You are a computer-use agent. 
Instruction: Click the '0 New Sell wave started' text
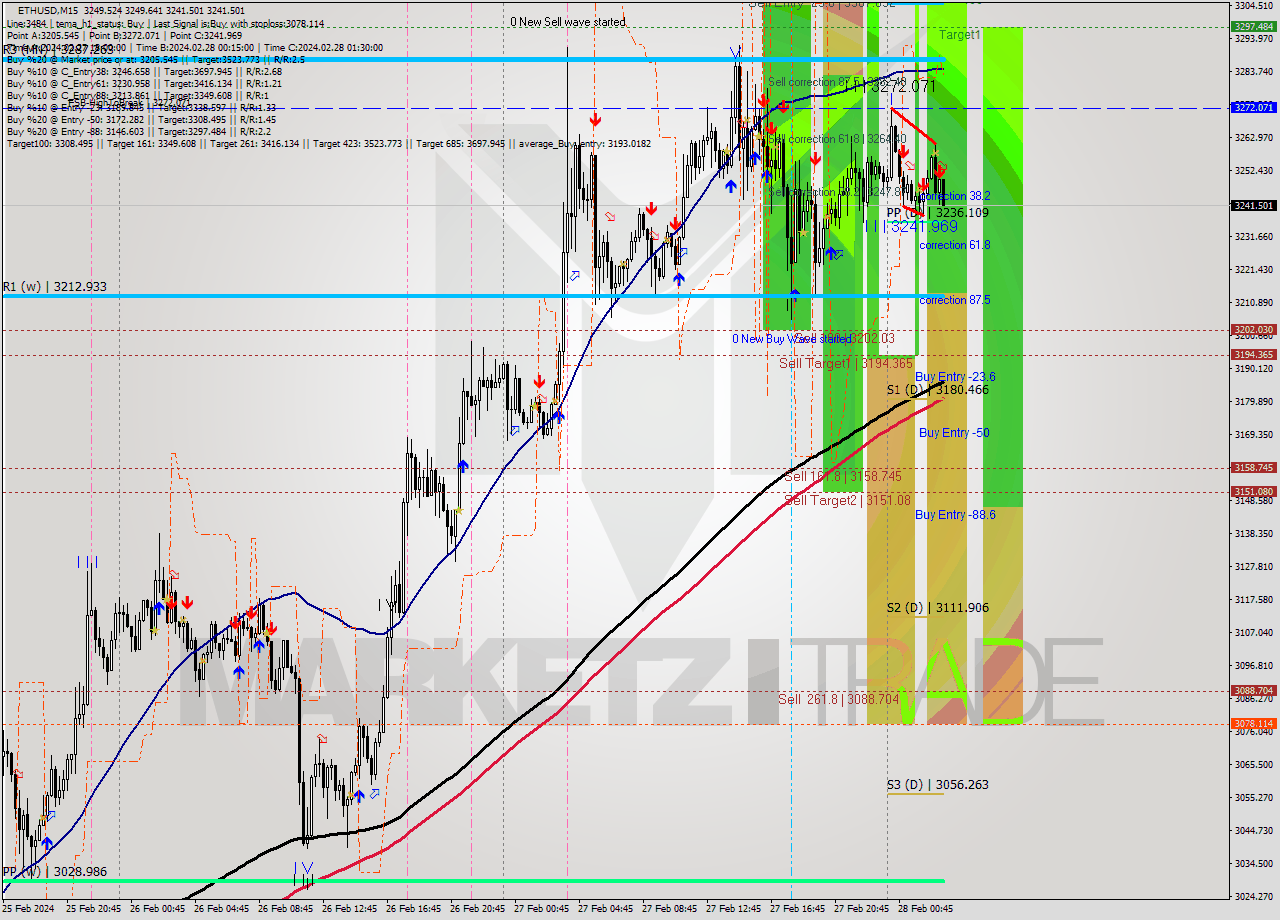pyautogui.click(x=568, y=22)
